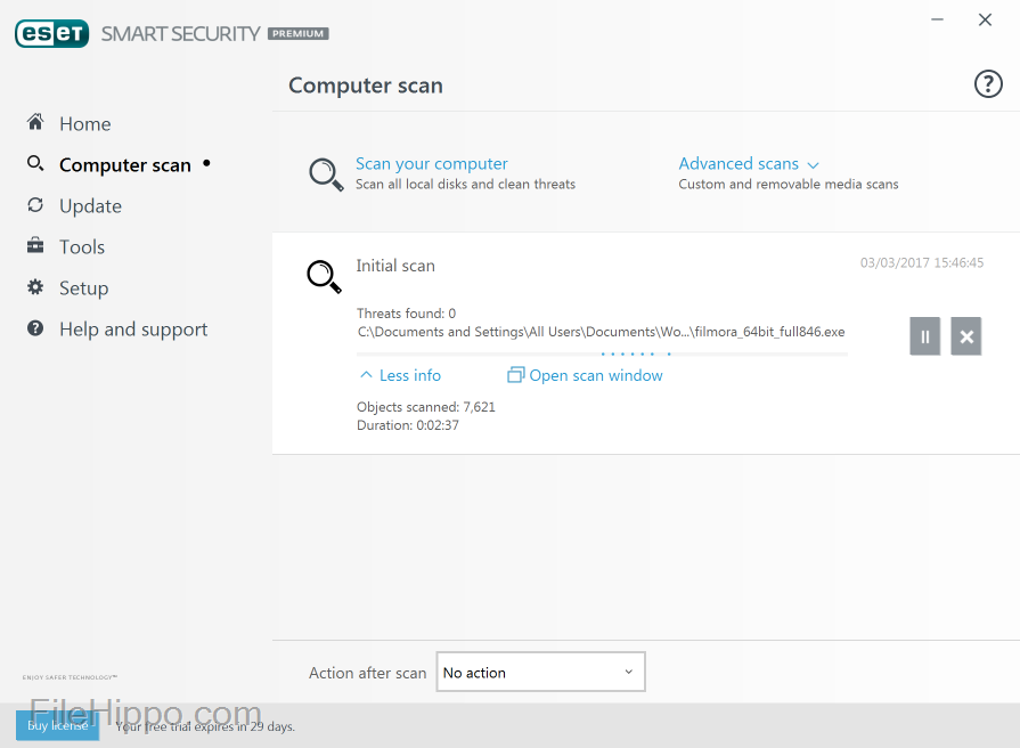Click the Update refresh arrows icon
This screenshot has height=748, width=1020.
point(36,205)
